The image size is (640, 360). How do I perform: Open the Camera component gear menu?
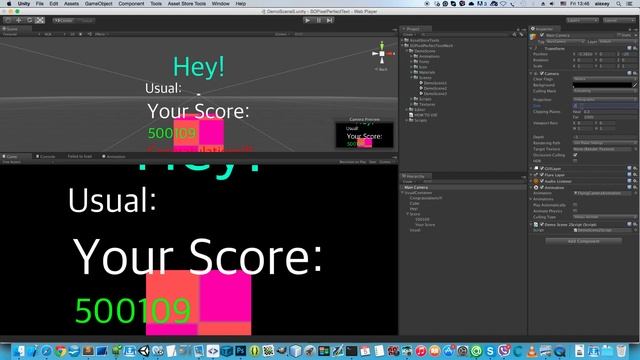pyautogui.click(x=635, y=73)
